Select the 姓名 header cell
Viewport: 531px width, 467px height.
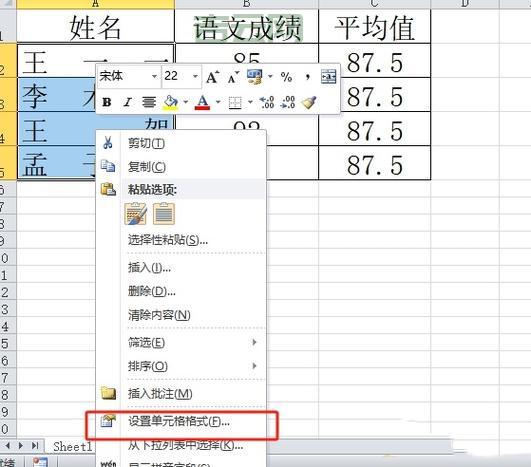95,26
